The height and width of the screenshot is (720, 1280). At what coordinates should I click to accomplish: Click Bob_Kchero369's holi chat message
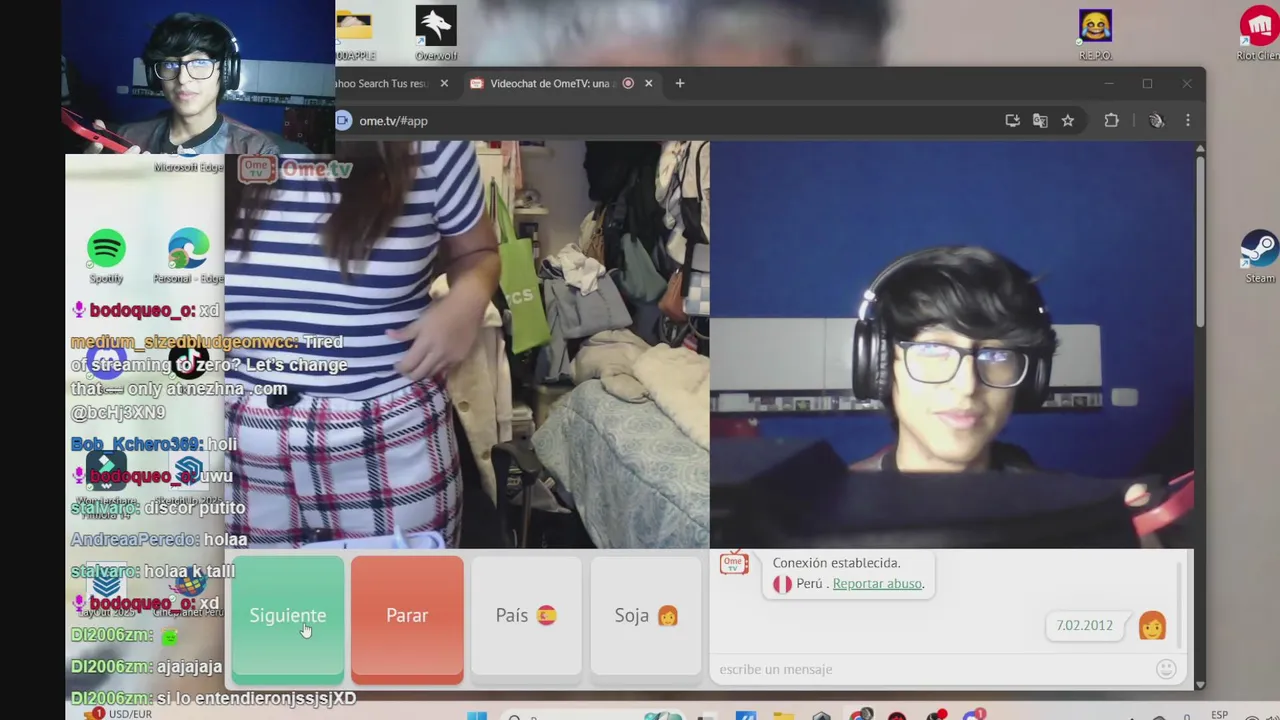(x=154, y=444)
